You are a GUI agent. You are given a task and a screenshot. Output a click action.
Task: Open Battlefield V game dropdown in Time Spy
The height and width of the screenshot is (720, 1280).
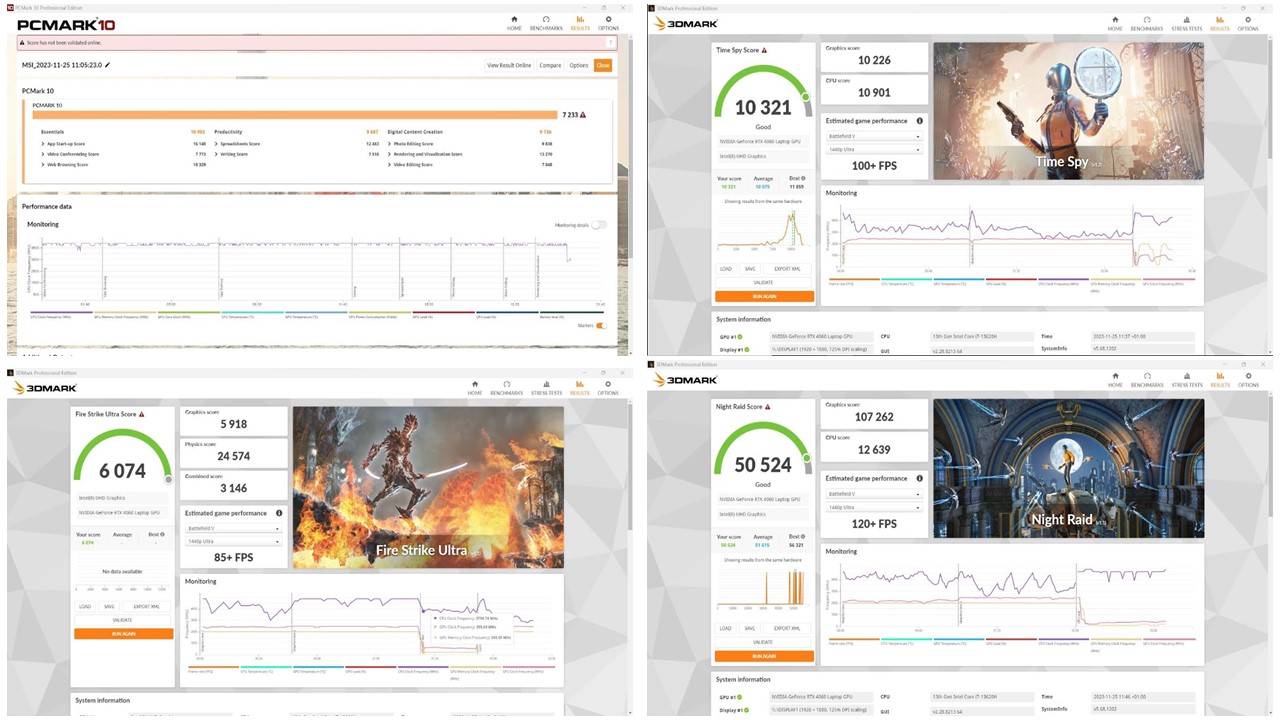coord(874,136)
